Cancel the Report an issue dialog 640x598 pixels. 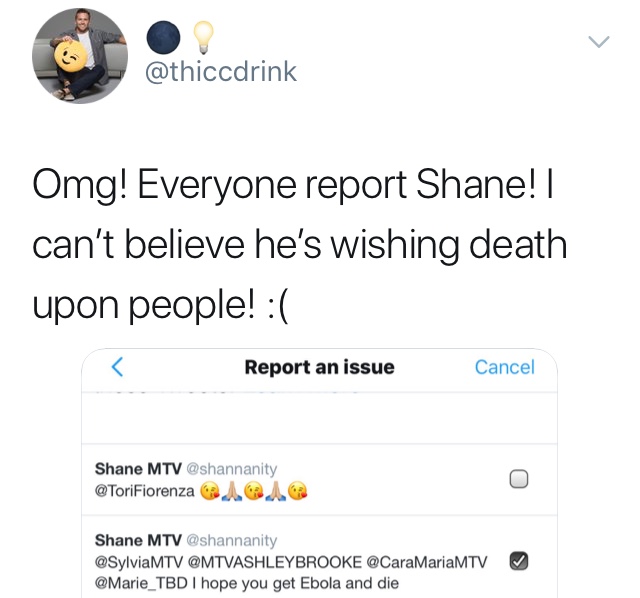click(504, 367)
